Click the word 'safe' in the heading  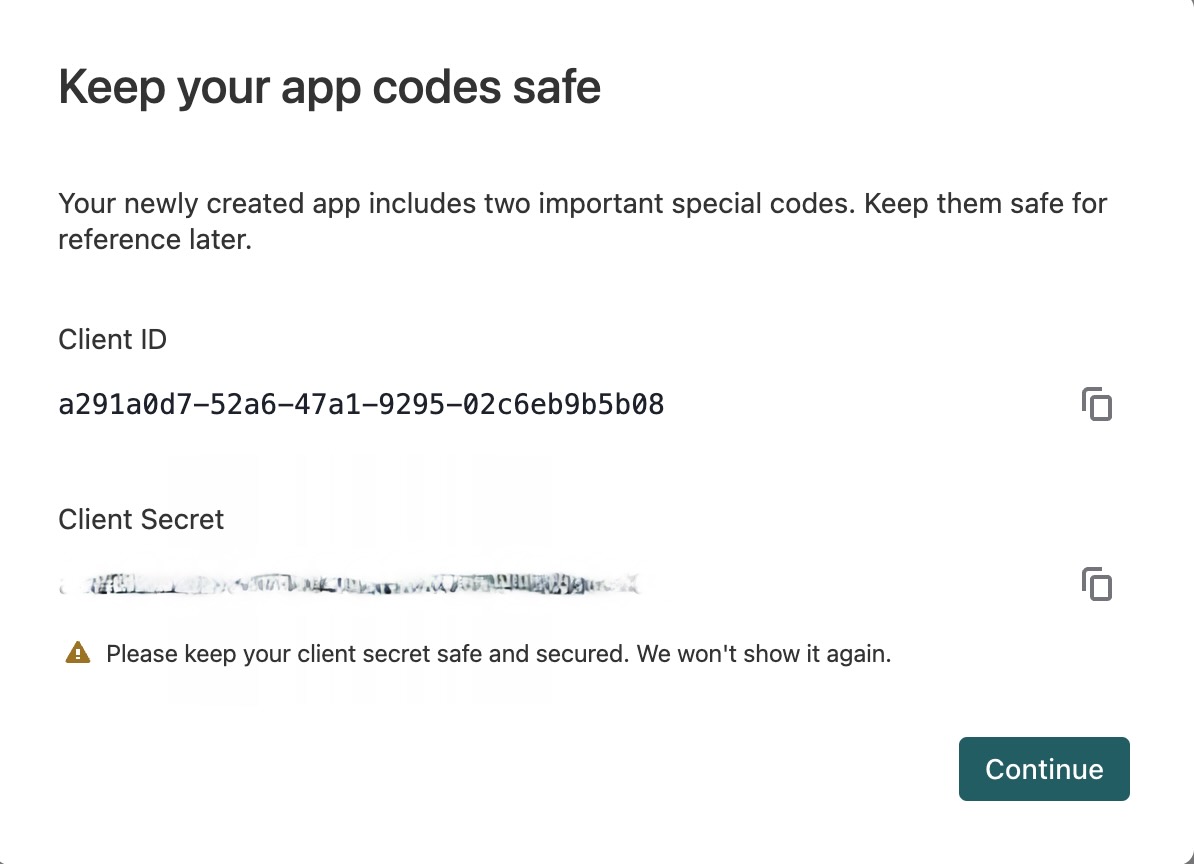[557, 87]
